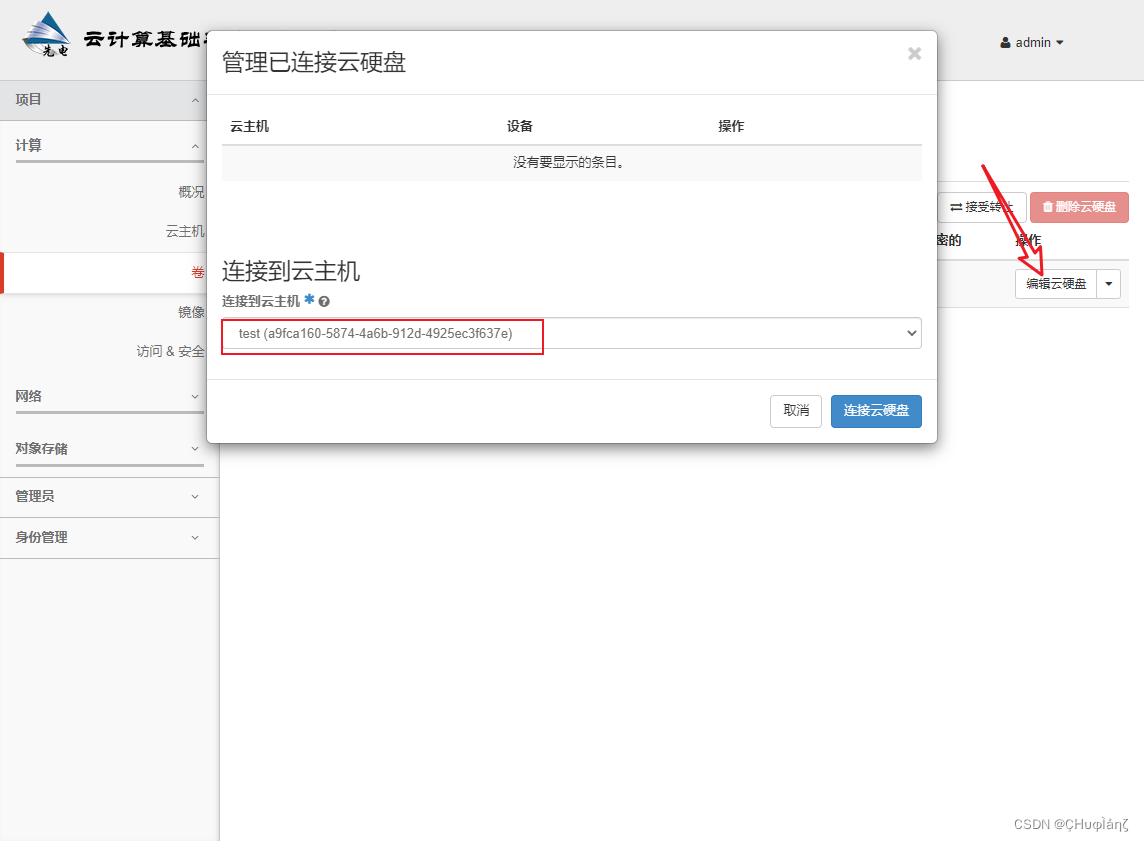Open 镜像 in the sidebar
Image resolution: width=1144 pixels, height=841 pixels.
pyautogui.click(x=191, y=312)
